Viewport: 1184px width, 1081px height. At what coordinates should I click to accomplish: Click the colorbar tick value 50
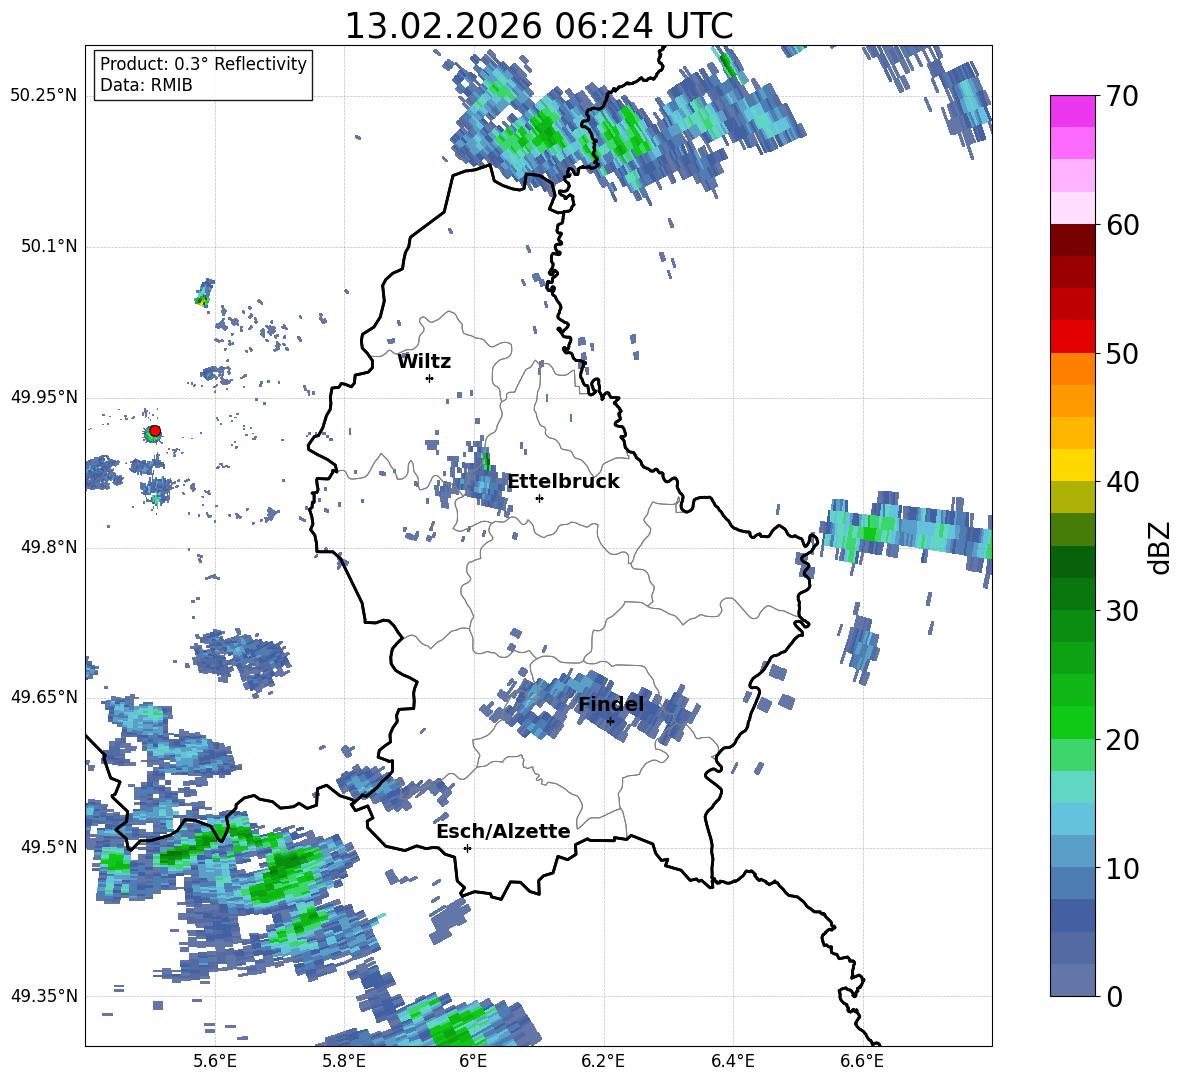coord(1122,353)
